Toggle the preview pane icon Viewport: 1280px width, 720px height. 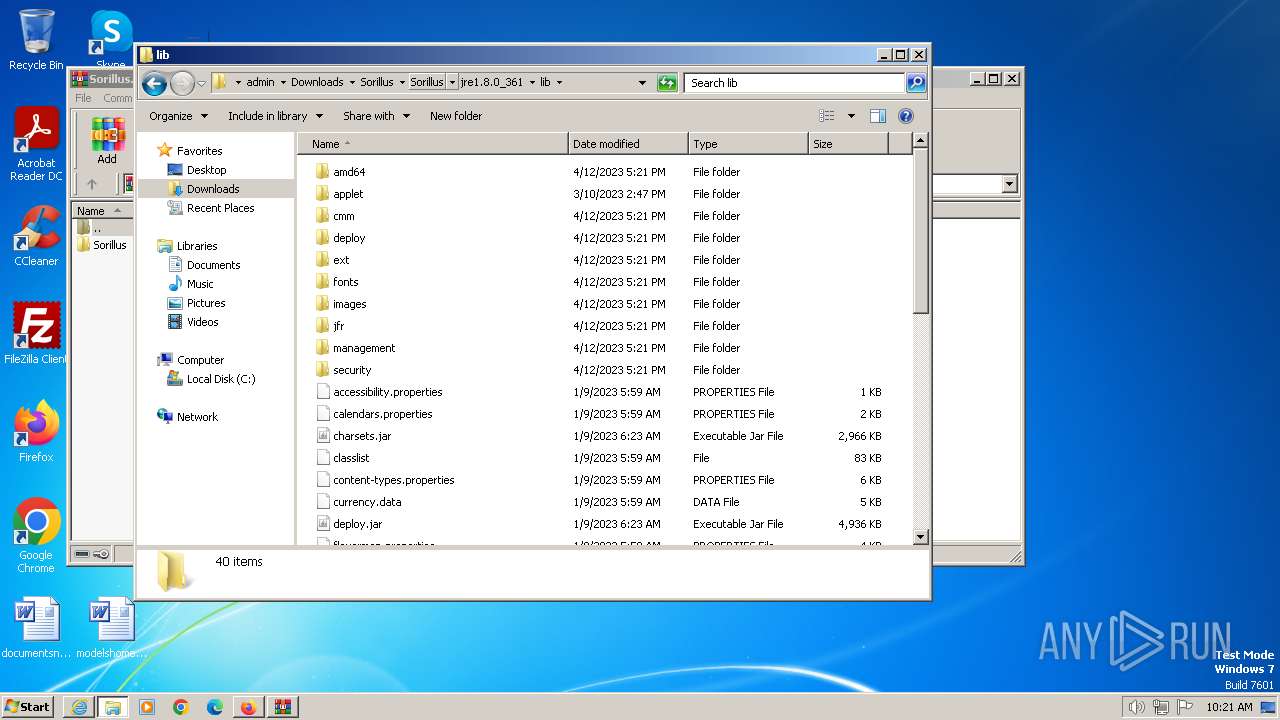[878, 116]
